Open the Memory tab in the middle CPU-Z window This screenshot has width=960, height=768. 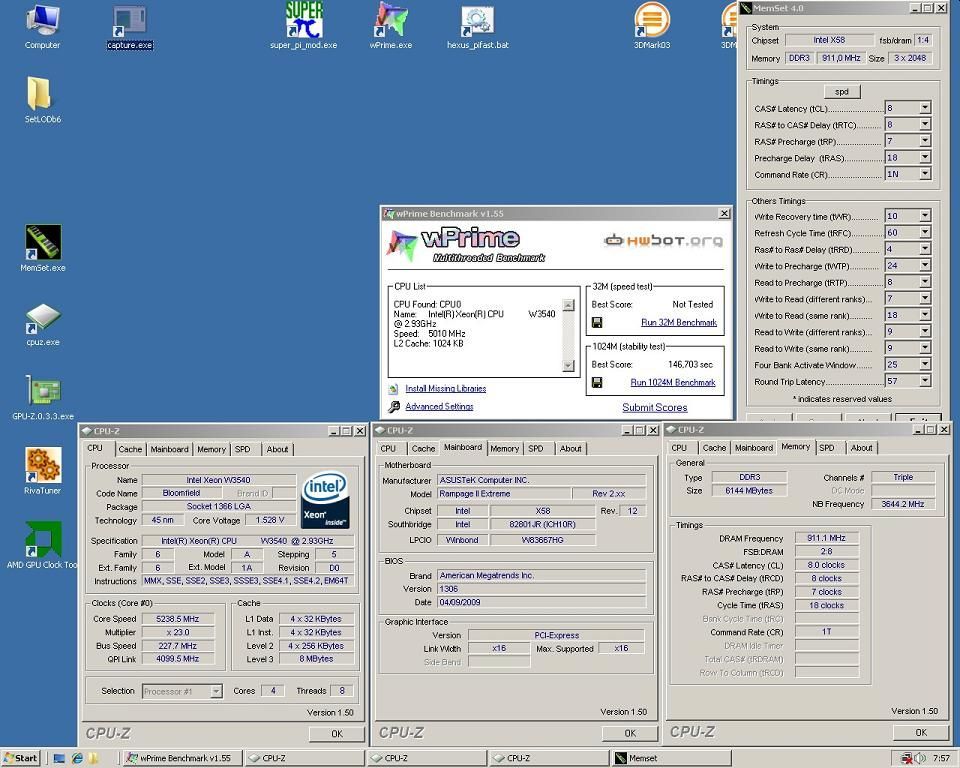click(504, 448)
